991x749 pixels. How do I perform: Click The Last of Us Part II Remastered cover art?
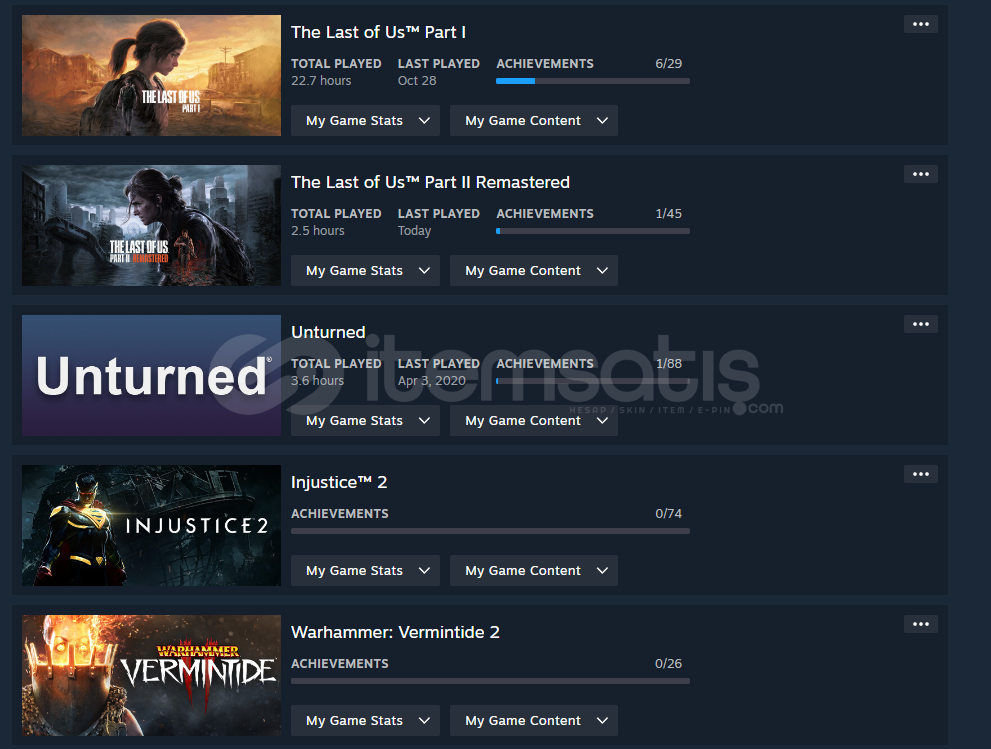pos(152,226)
